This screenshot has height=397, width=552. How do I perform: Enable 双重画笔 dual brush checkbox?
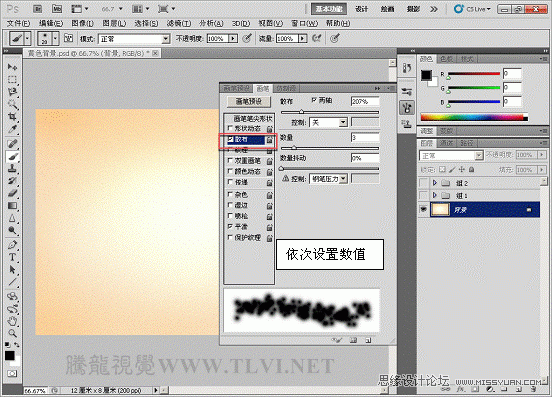coord(230,160)
